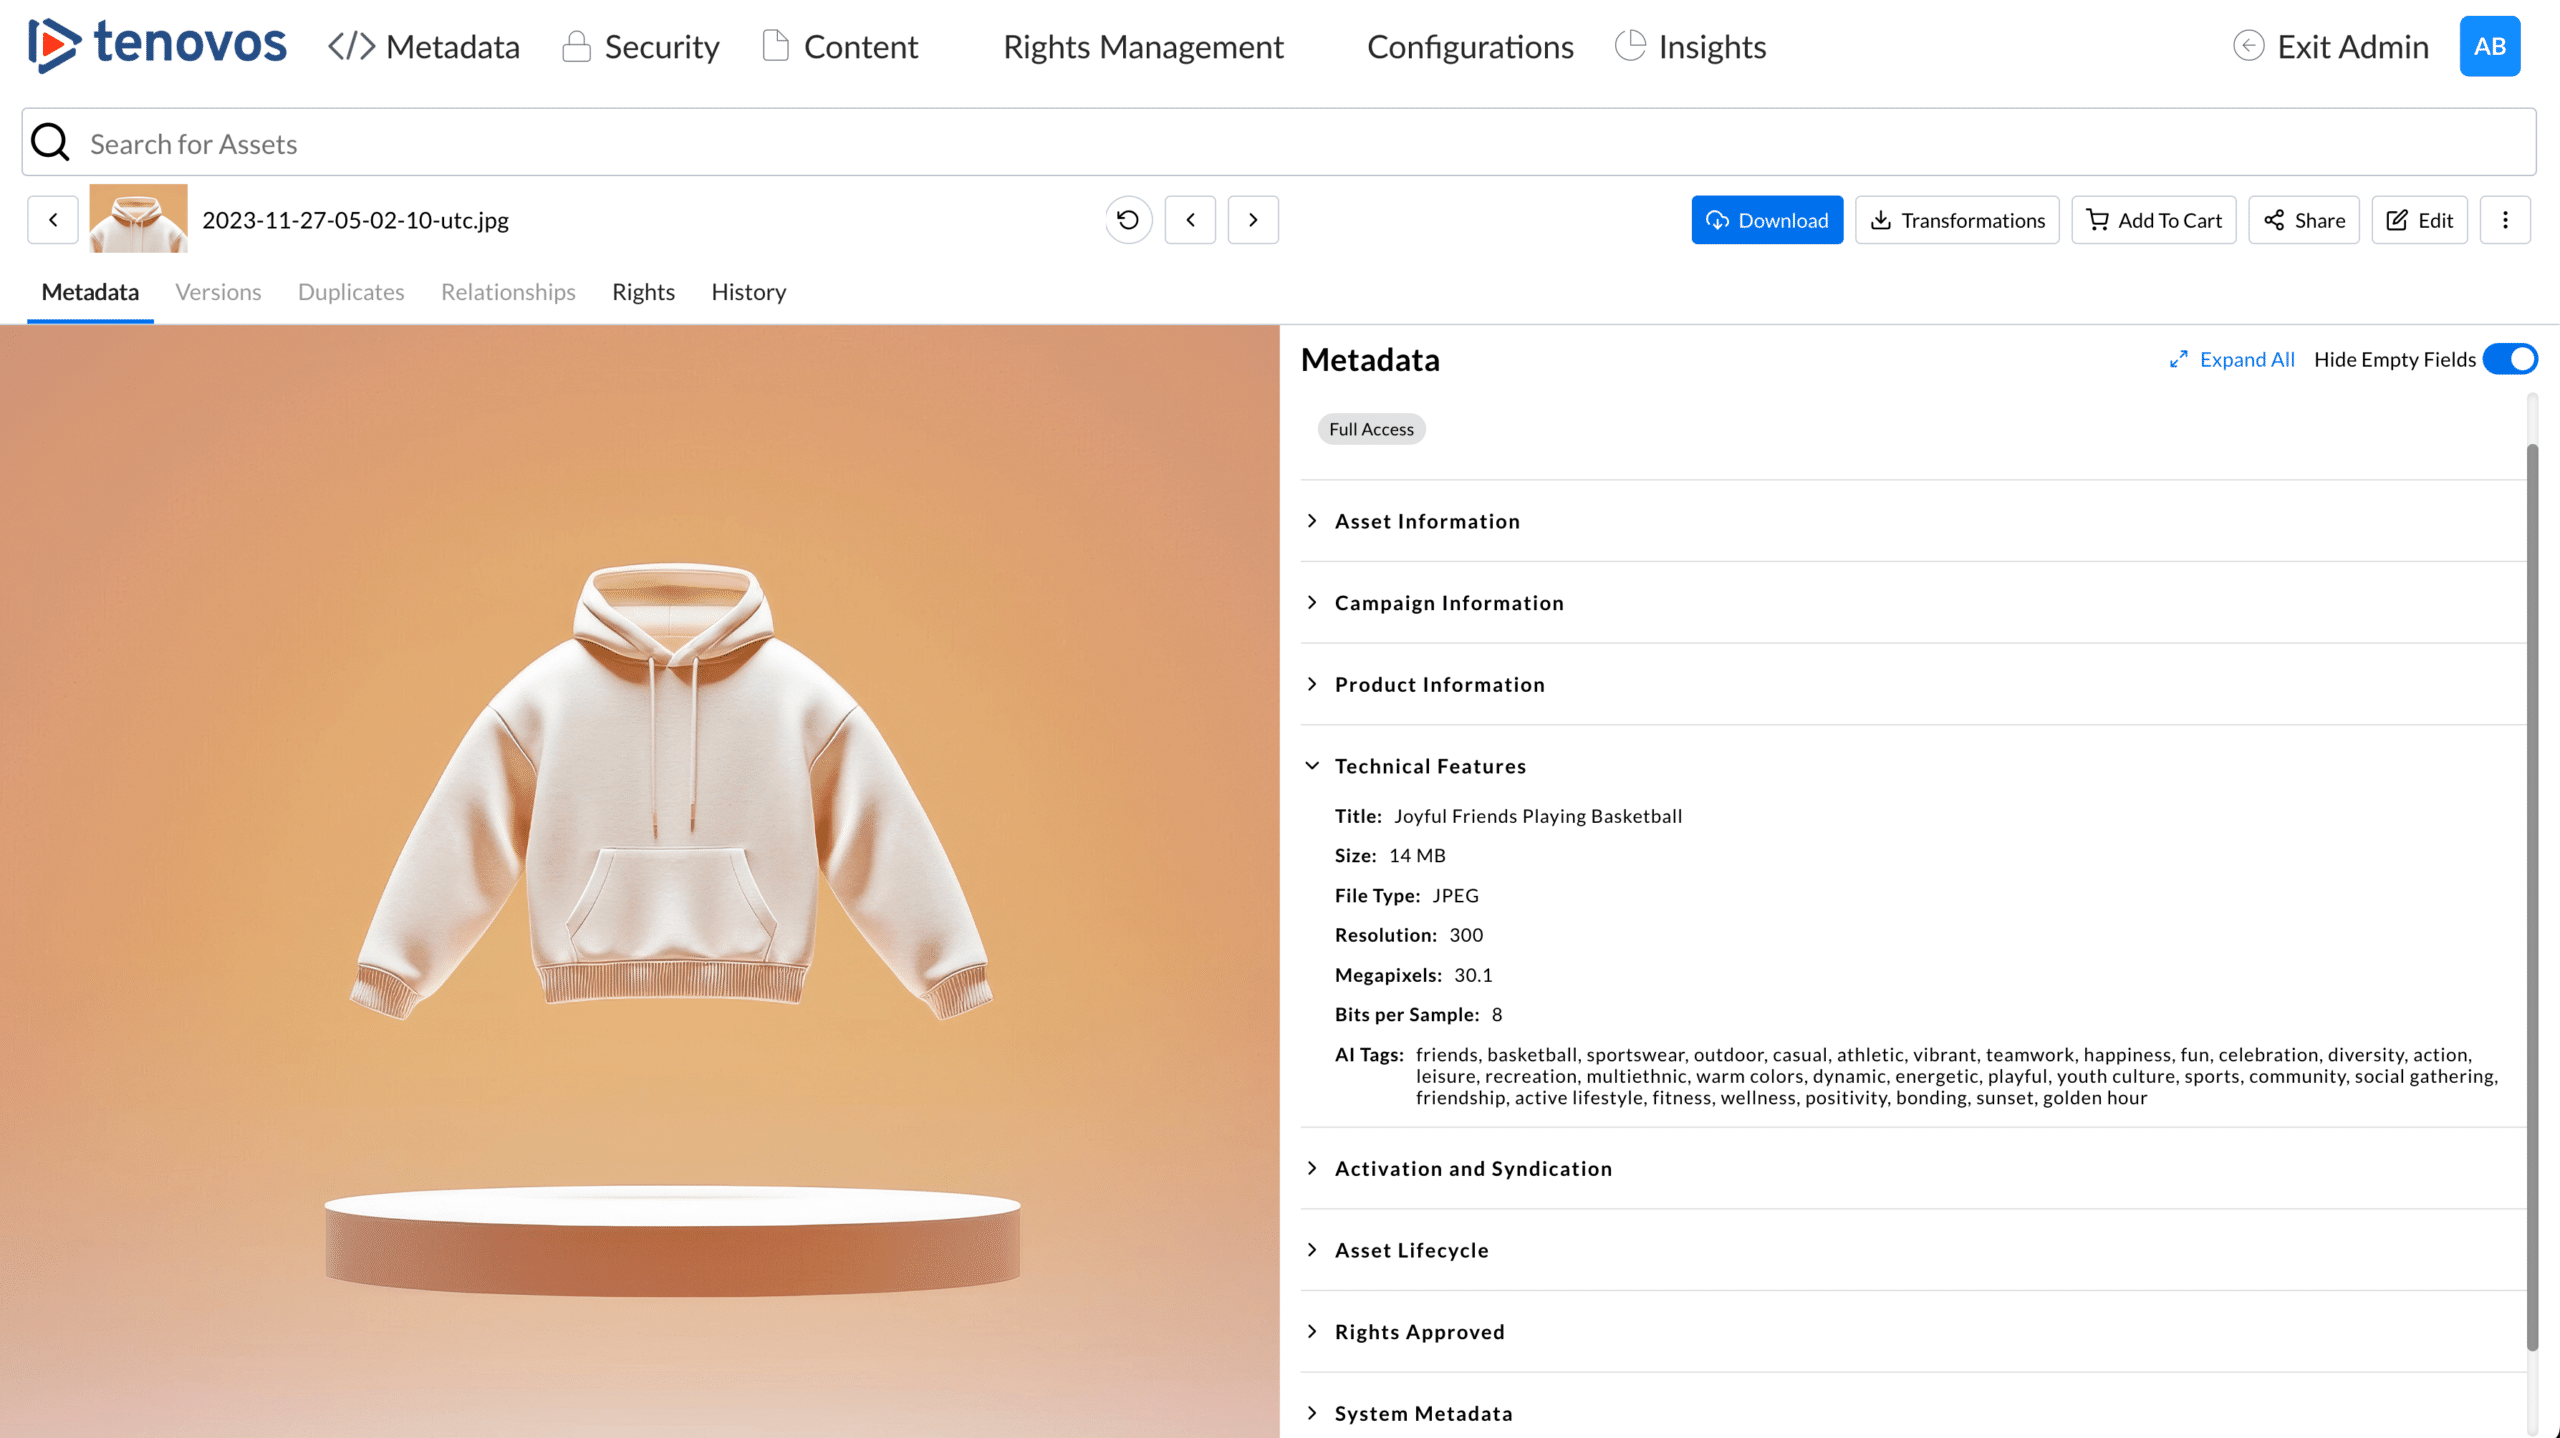
Task: Open the Rights Management menu
Action: [x=1143, y=45]
